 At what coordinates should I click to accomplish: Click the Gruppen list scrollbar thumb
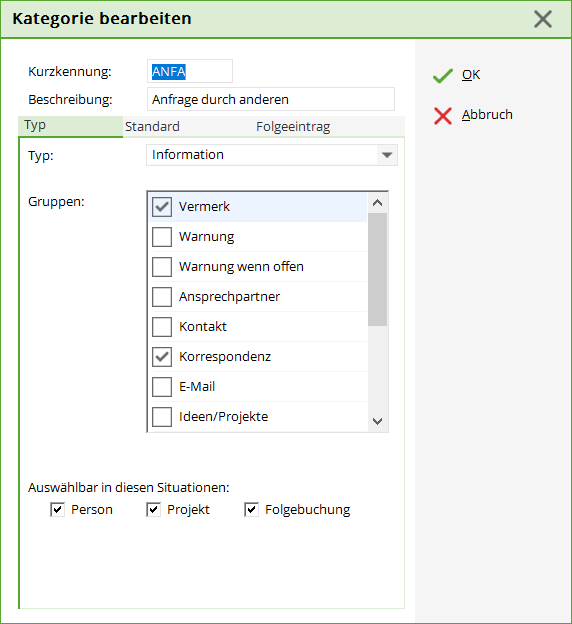(377, 269)
